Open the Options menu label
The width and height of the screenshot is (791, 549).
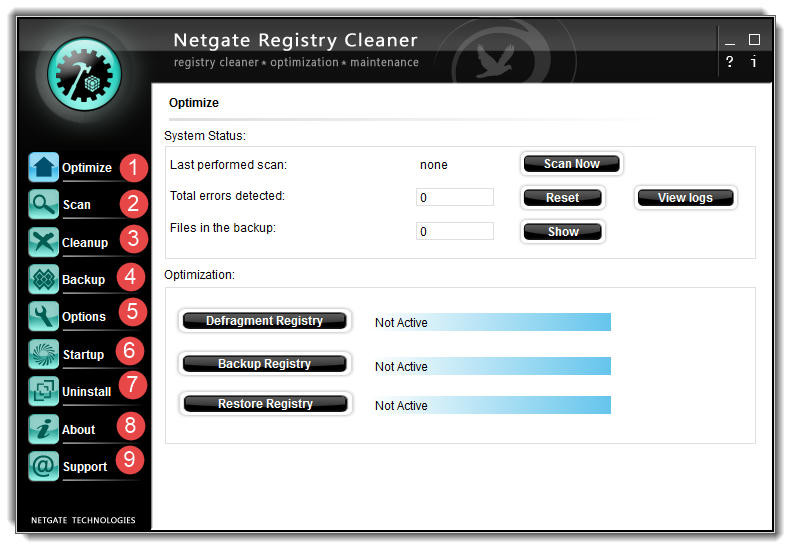pyautogui.click(x=84, y=317)
